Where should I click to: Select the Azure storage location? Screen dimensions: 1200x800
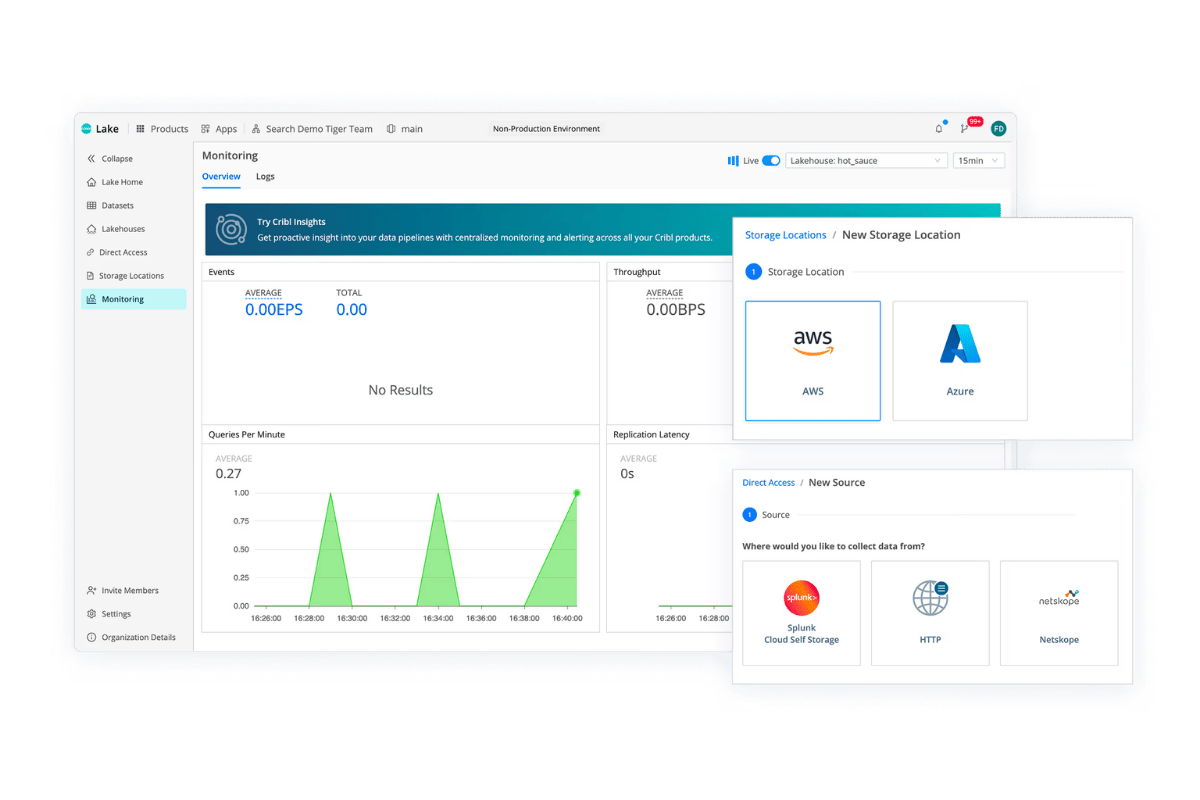click(x=960, y=361)
